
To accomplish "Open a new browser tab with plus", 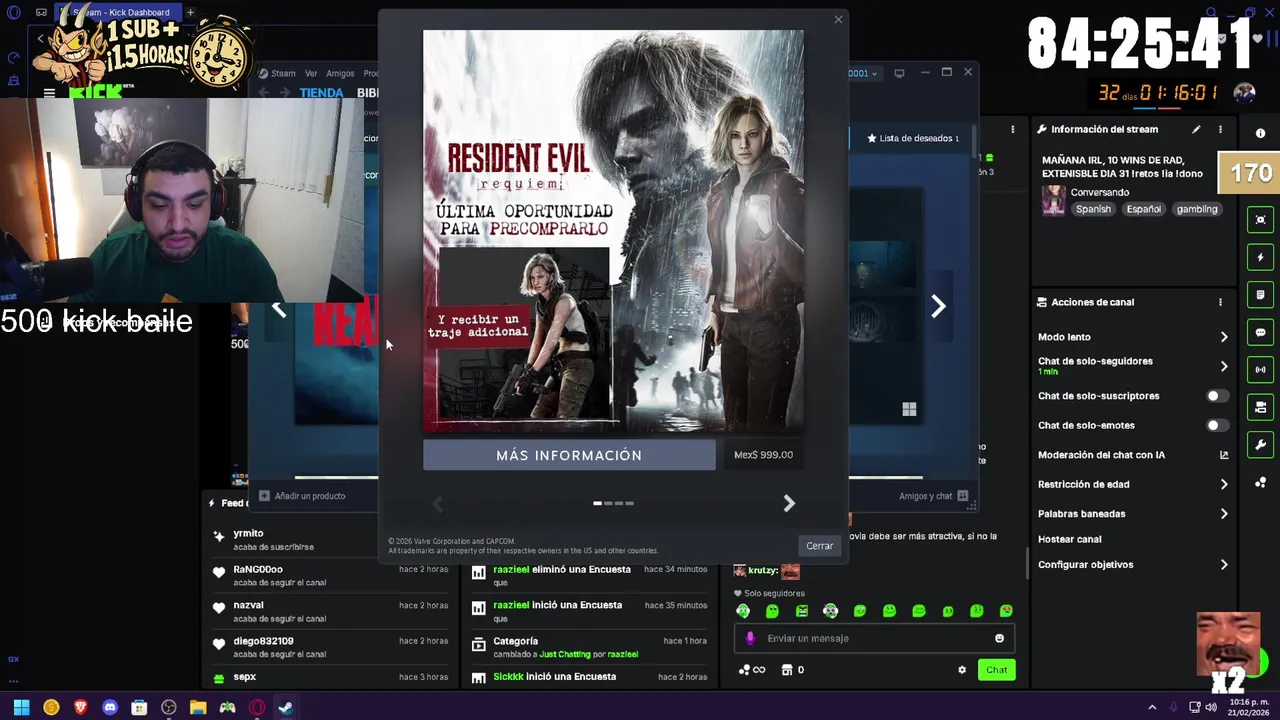I will tap(190, 12).
